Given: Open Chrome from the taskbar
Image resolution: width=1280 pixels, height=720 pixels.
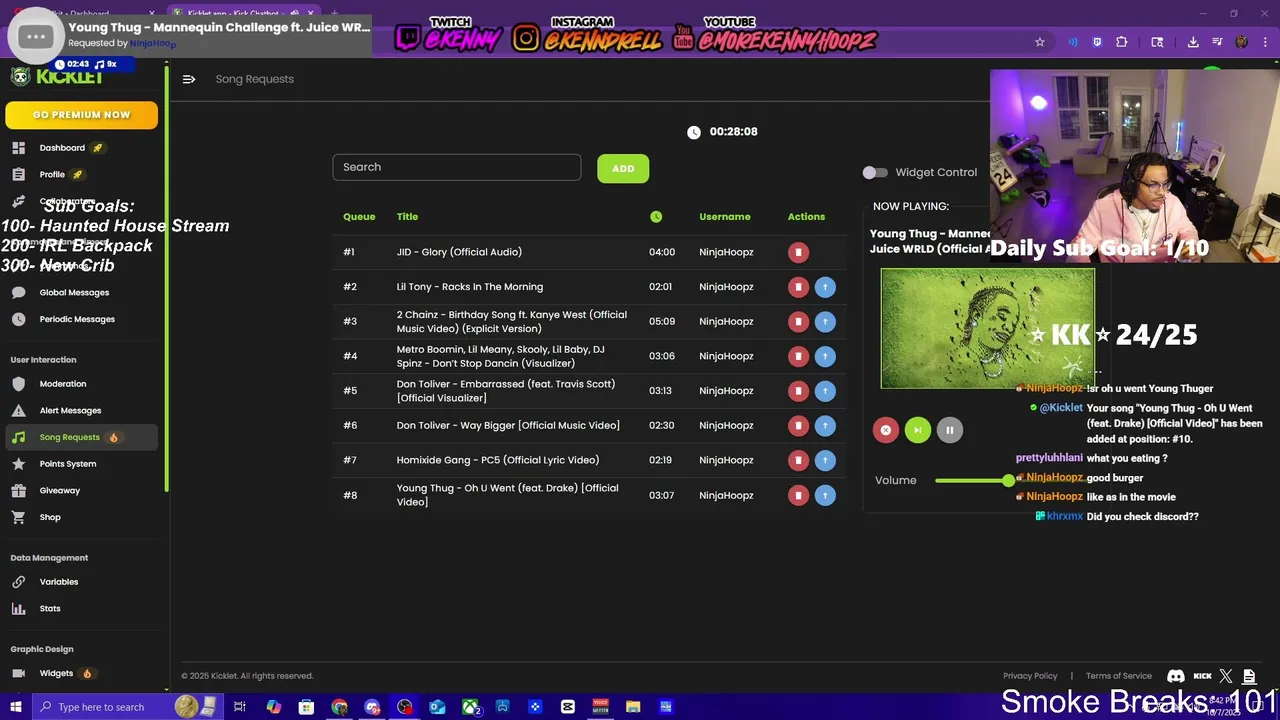Looking at the screenshot, I should click(339, 707).
